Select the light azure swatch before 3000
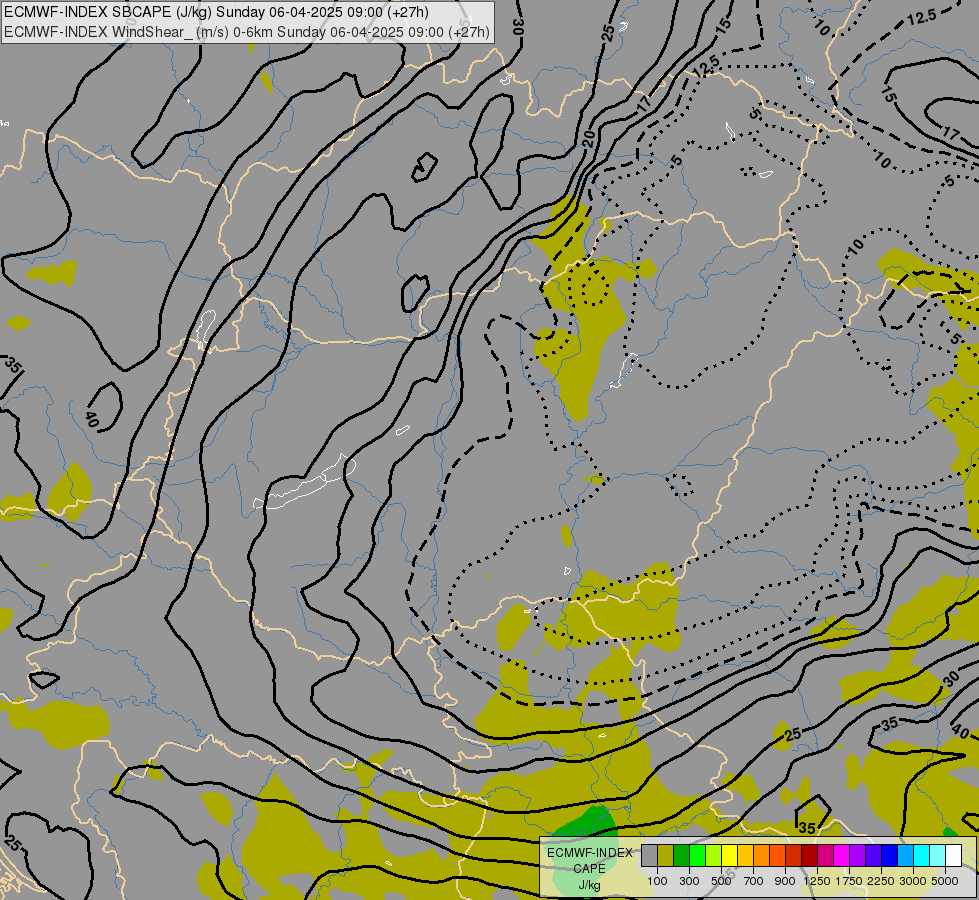 905,856
